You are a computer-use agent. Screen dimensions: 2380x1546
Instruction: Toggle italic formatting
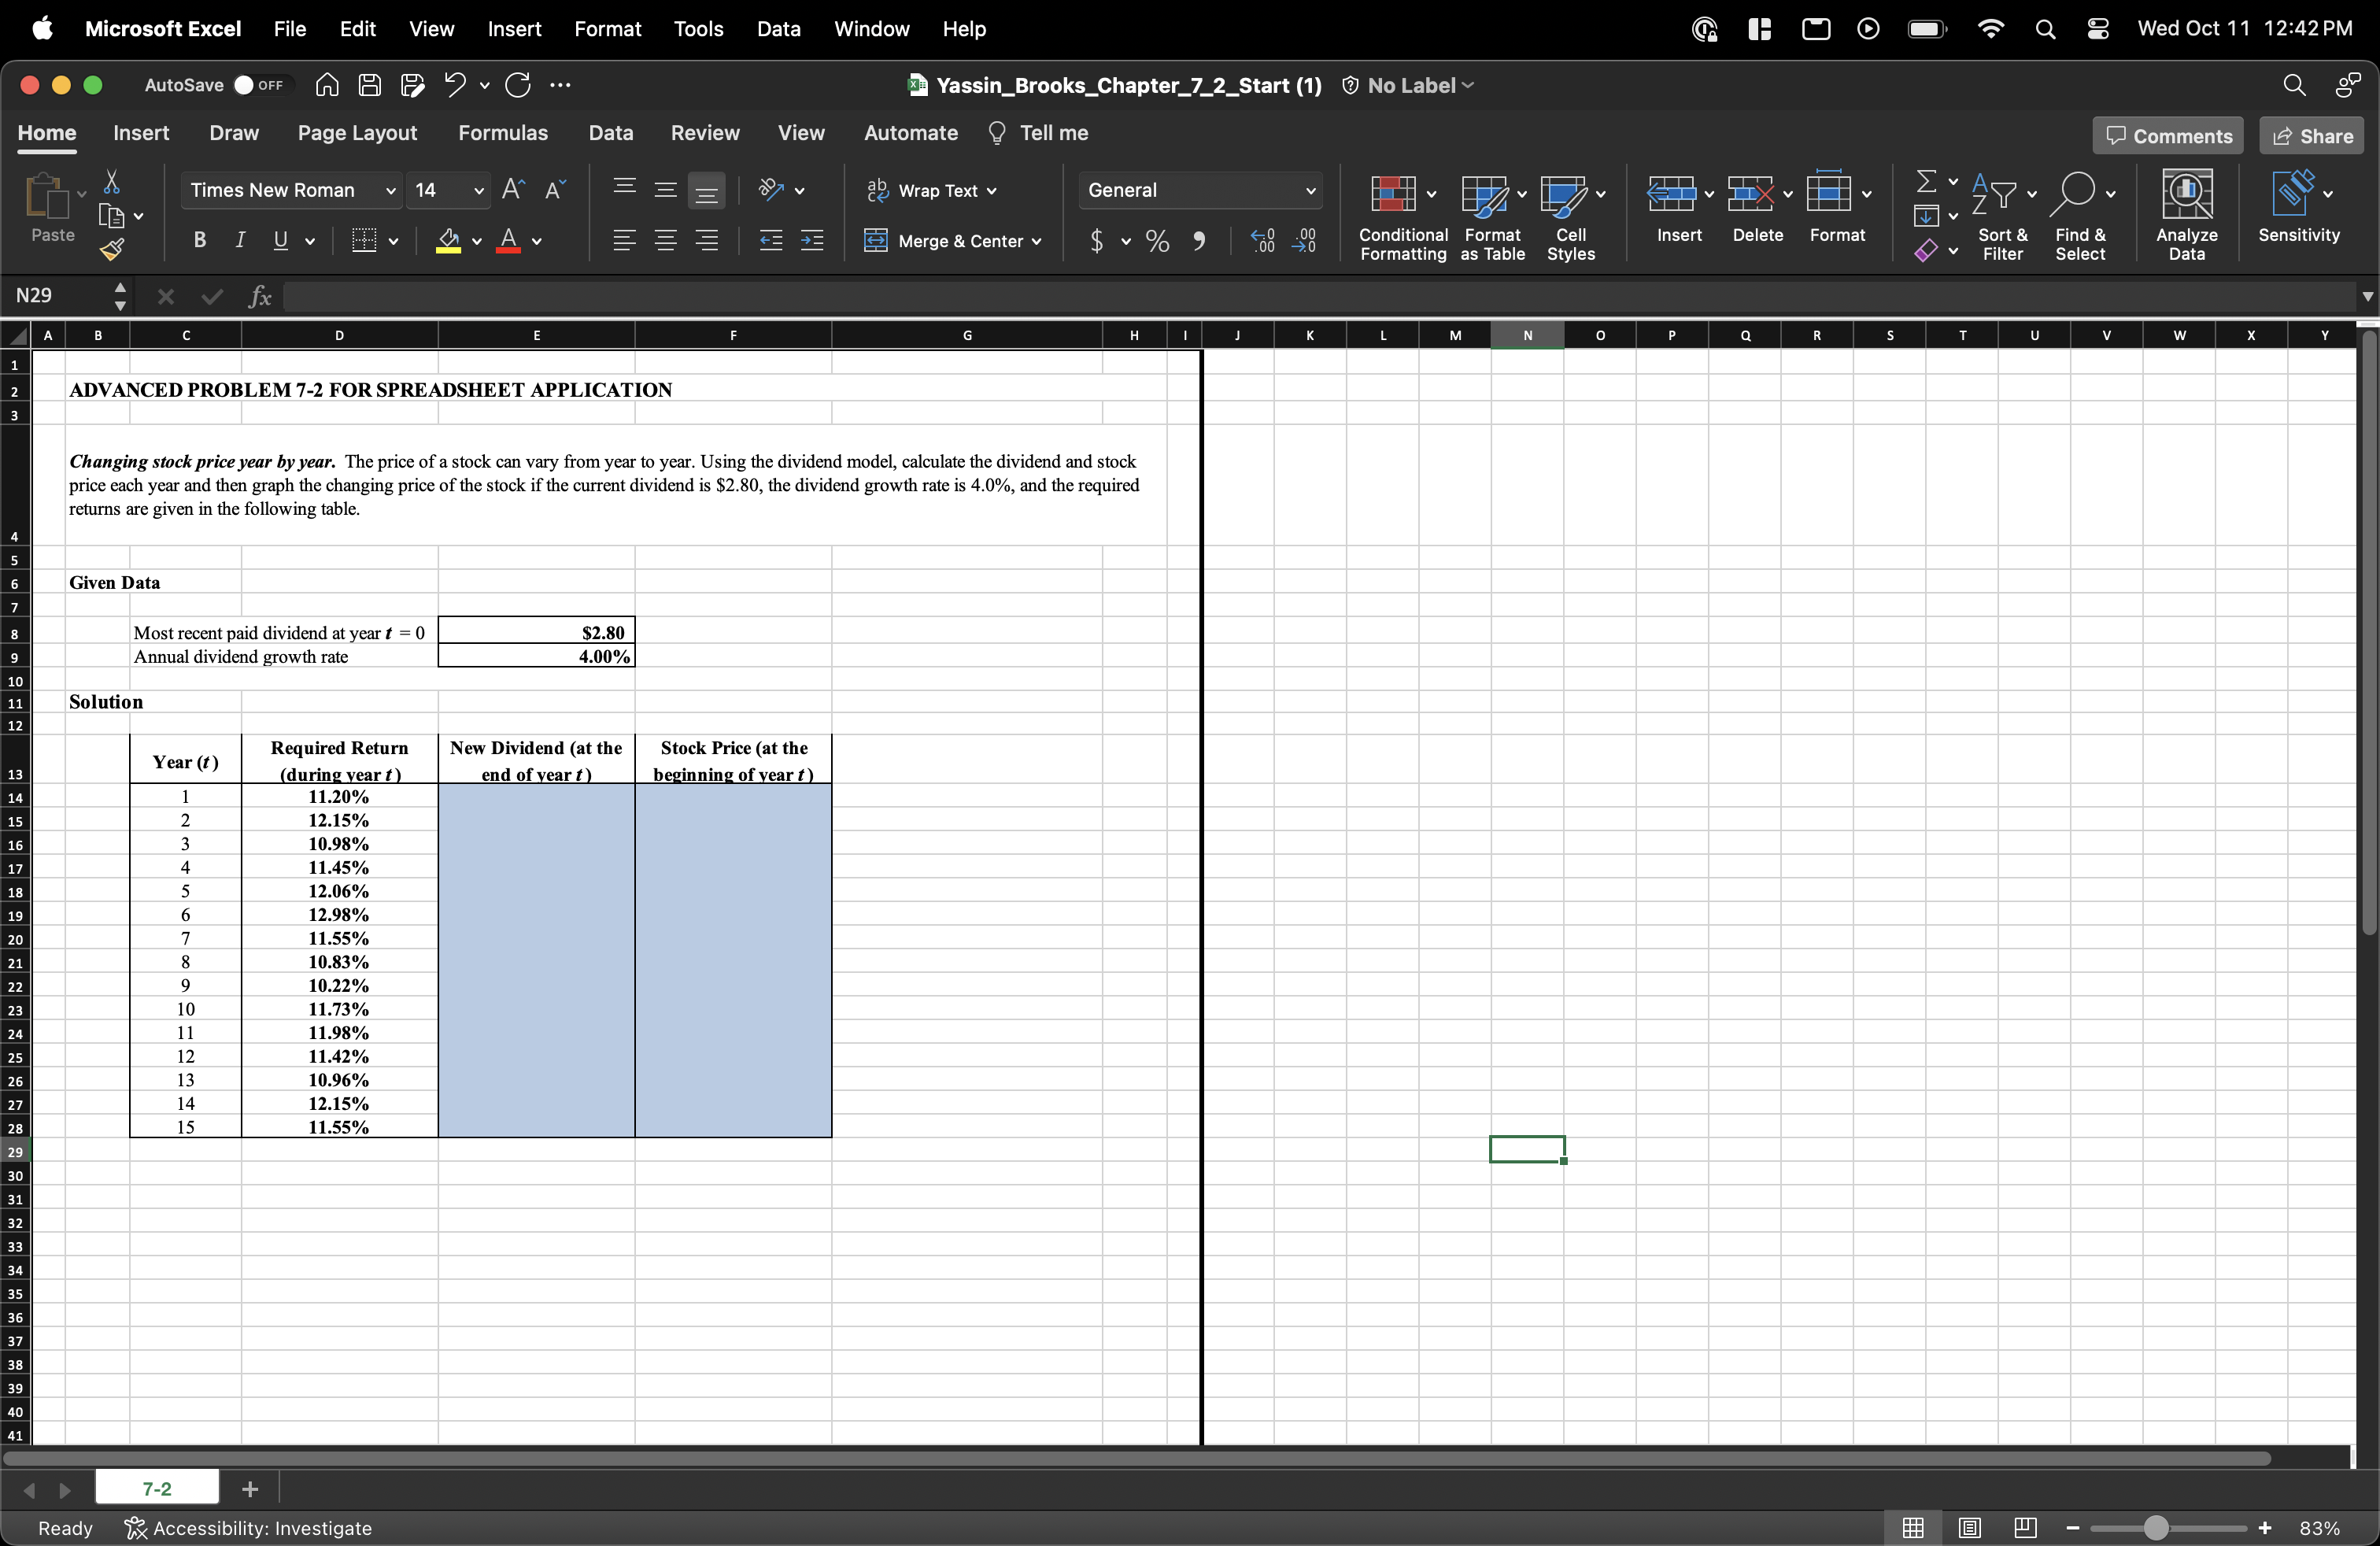[239, 240]
